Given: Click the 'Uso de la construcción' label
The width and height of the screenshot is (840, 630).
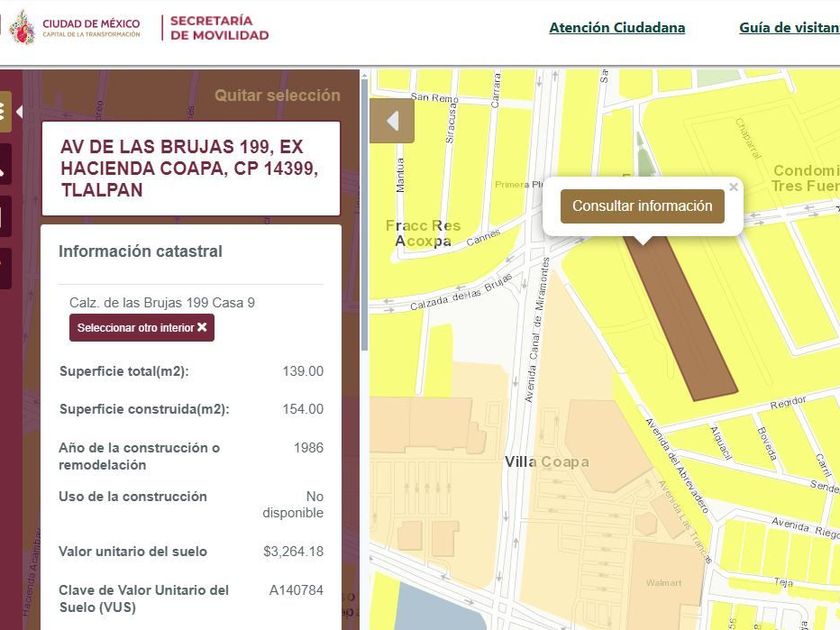Looking at the screenshot, I should tap(133, 497).
